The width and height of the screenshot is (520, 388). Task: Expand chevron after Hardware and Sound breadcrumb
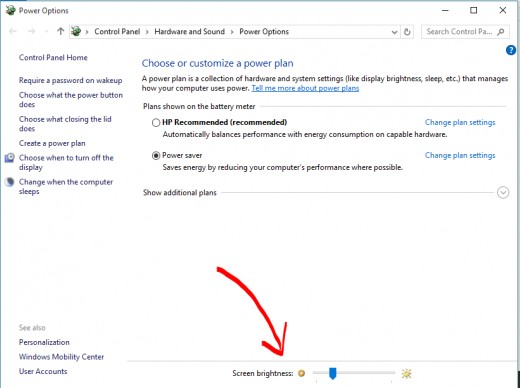(232, 32)
